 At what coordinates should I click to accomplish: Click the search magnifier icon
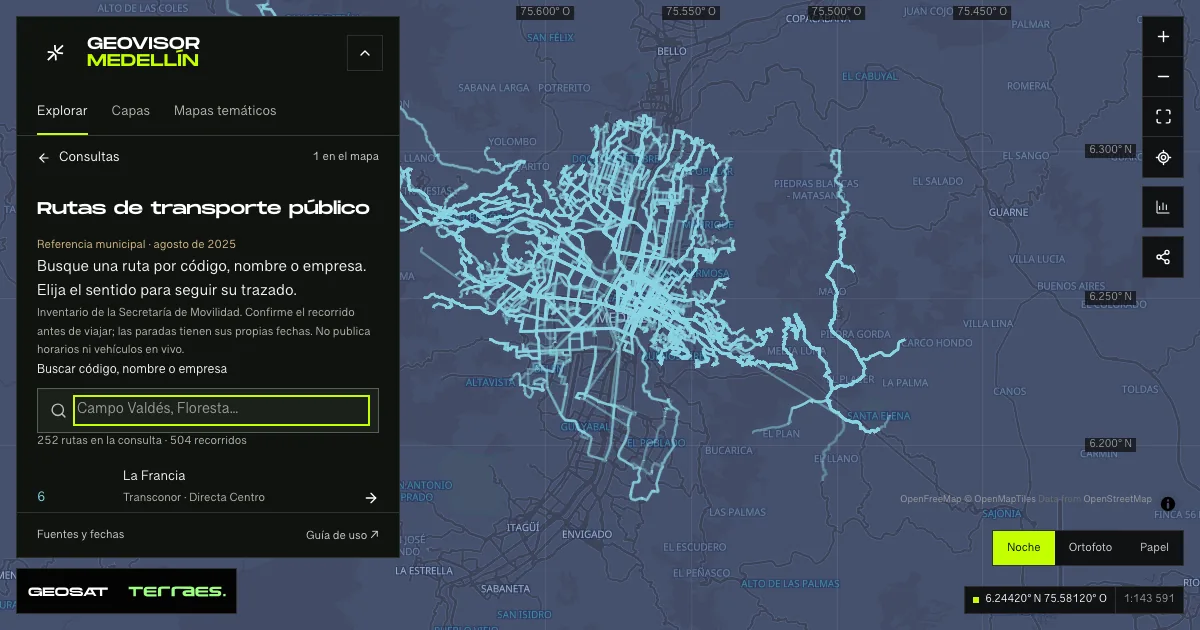tap(58, 411)
